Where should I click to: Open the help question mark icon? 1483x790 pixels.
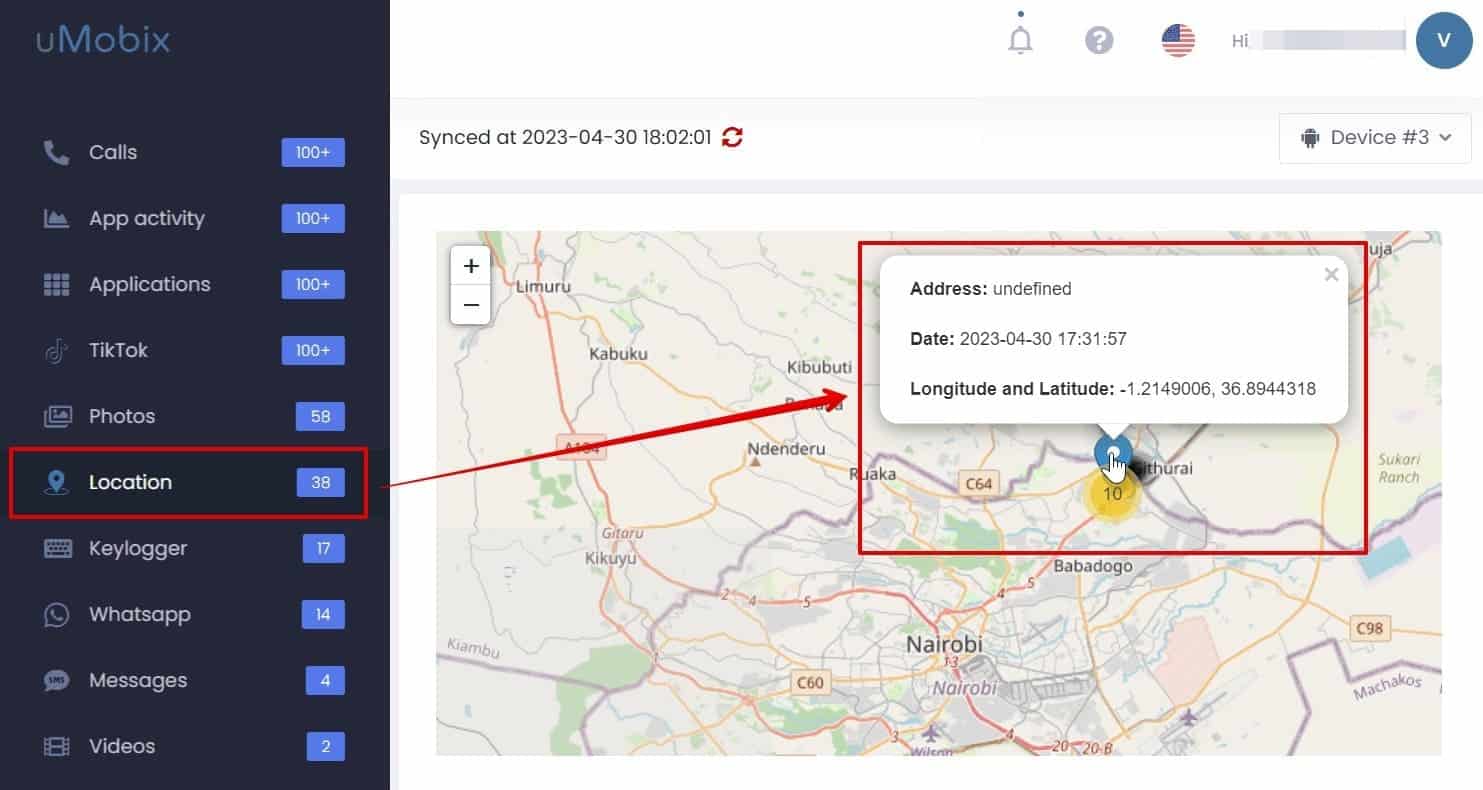point(1099,41)
